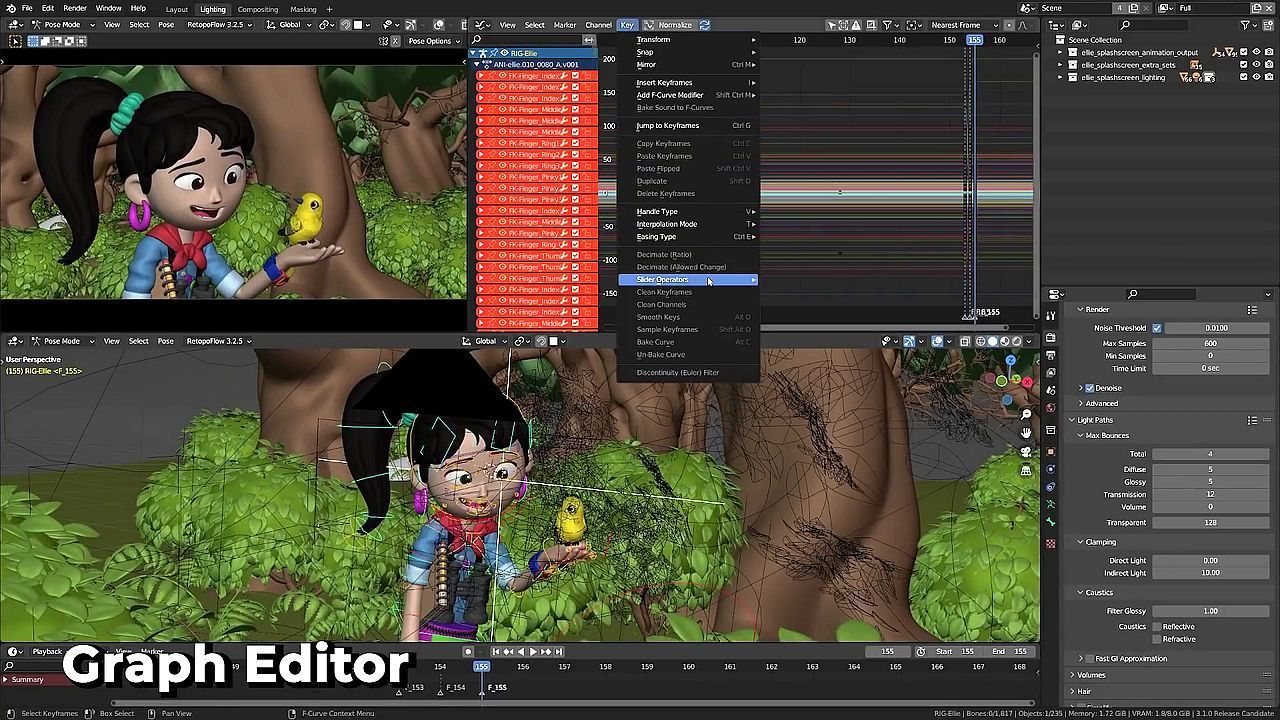
Task: Adjust the Indirect Light value 10.00
Action: tap(1210, 573)
